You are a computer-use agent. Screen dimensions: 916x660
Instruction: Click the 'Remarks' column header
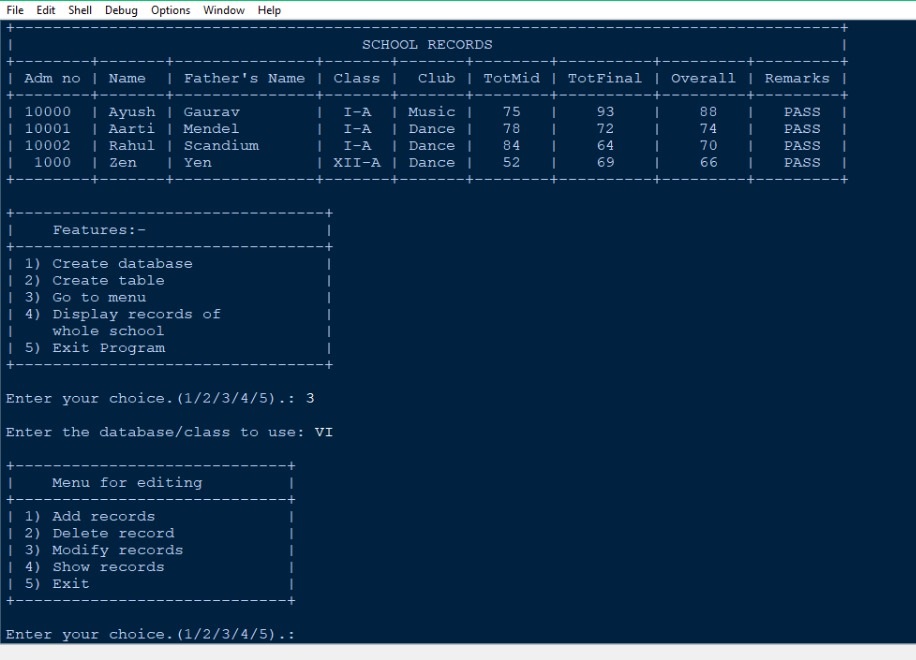pyautogui.click(x=802, y=78)
